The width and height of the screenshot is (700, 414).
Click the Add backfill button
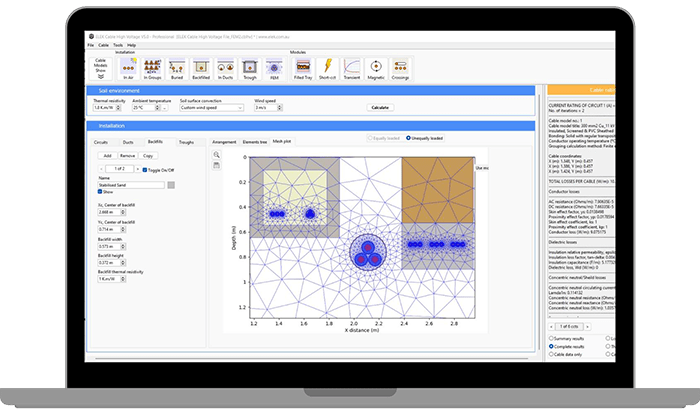tap(108, 156)
